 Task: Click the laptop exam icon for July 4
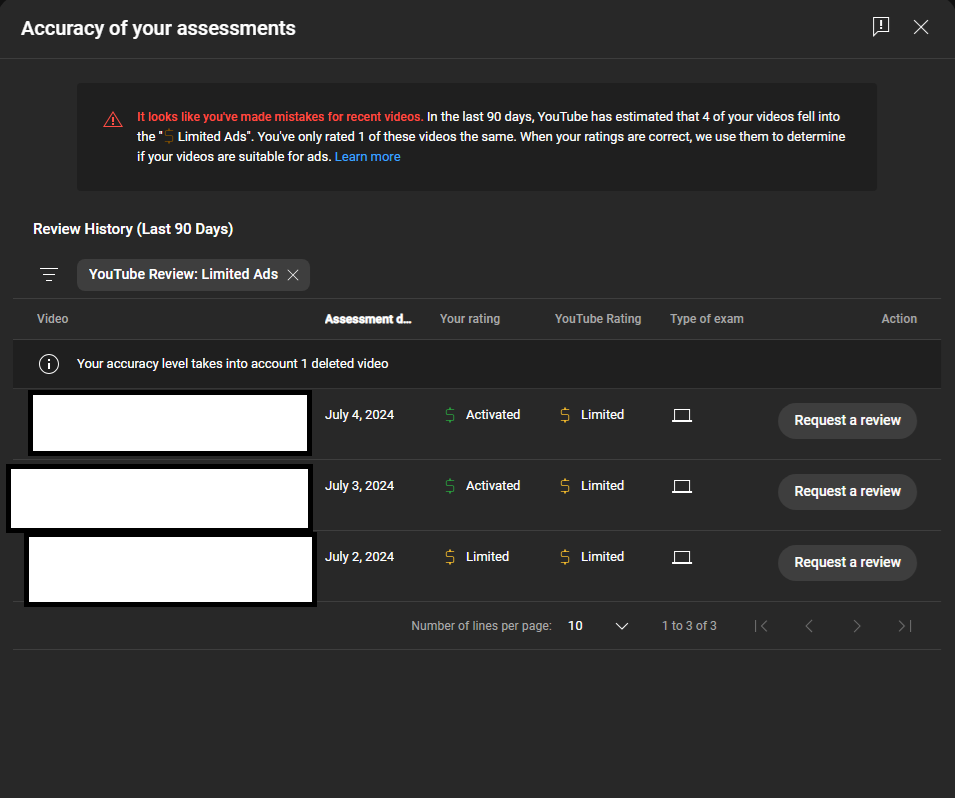(x=682, y=415)
